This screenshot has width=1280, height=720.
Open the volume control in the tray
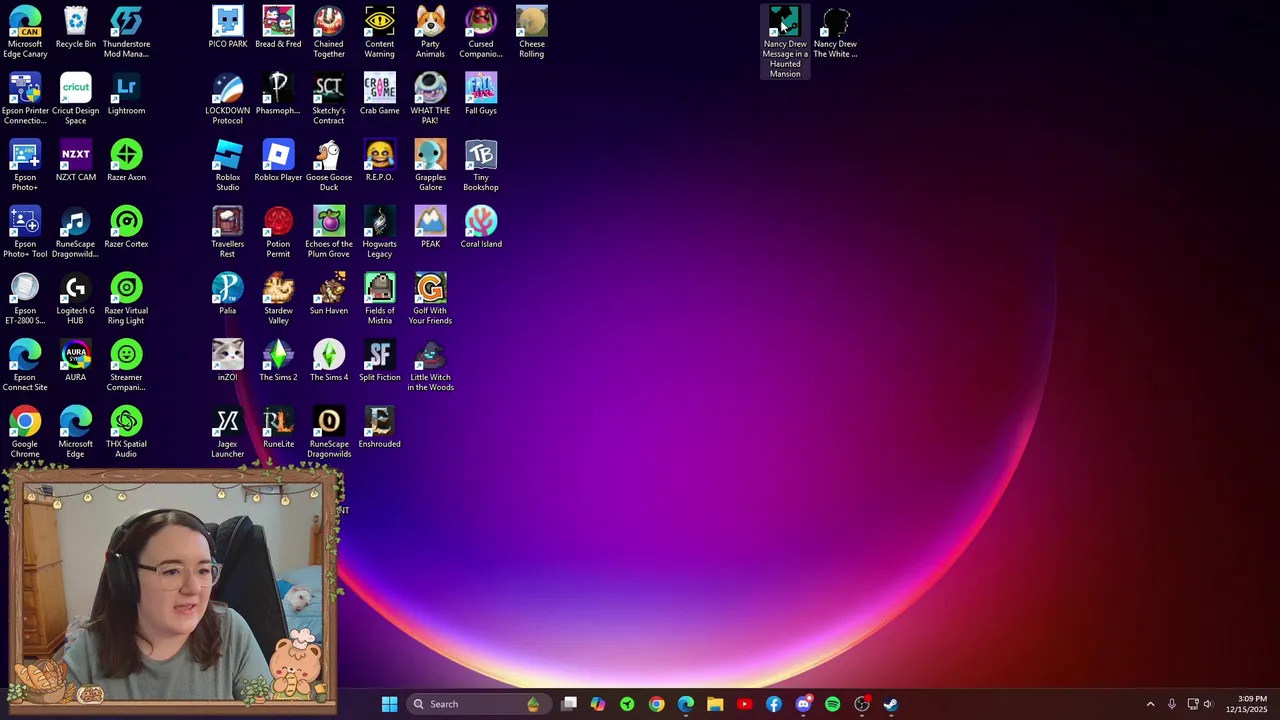click(x=1208, y=704)
